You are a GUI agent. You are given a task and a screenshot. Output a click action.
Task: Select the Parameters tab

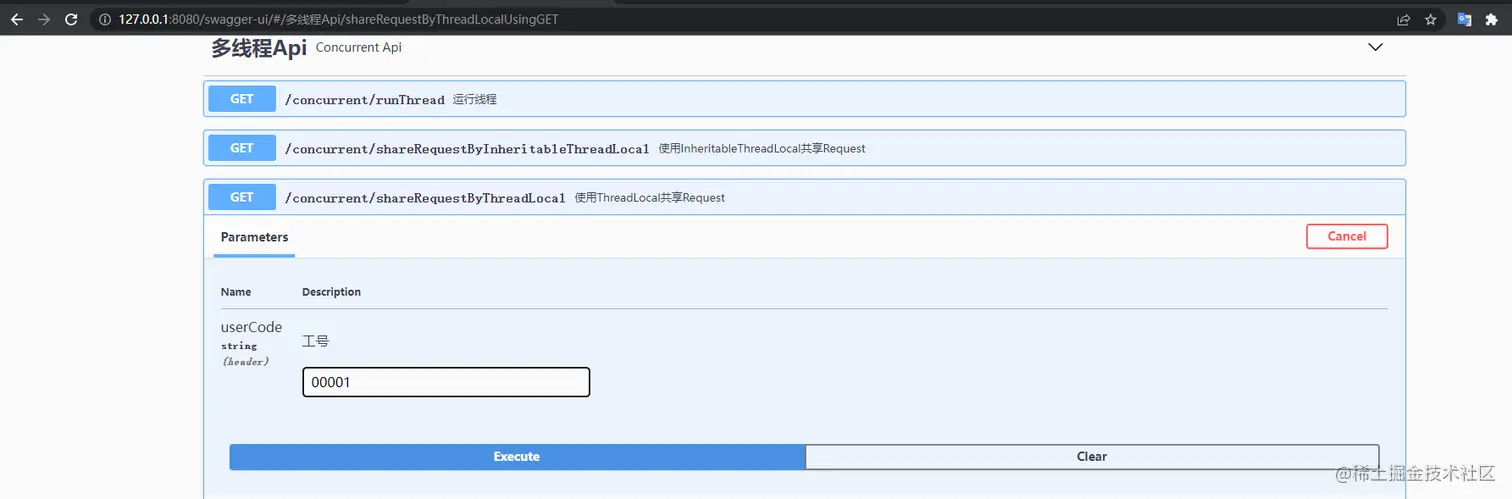254,237
